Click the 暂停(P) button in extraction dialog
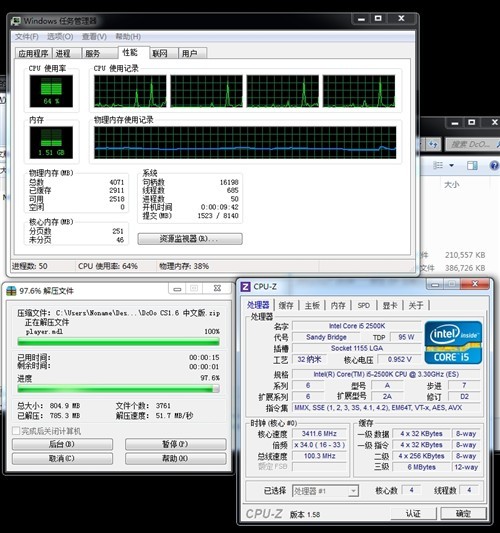This screenshot has height=533, width=500. (175, 444)
